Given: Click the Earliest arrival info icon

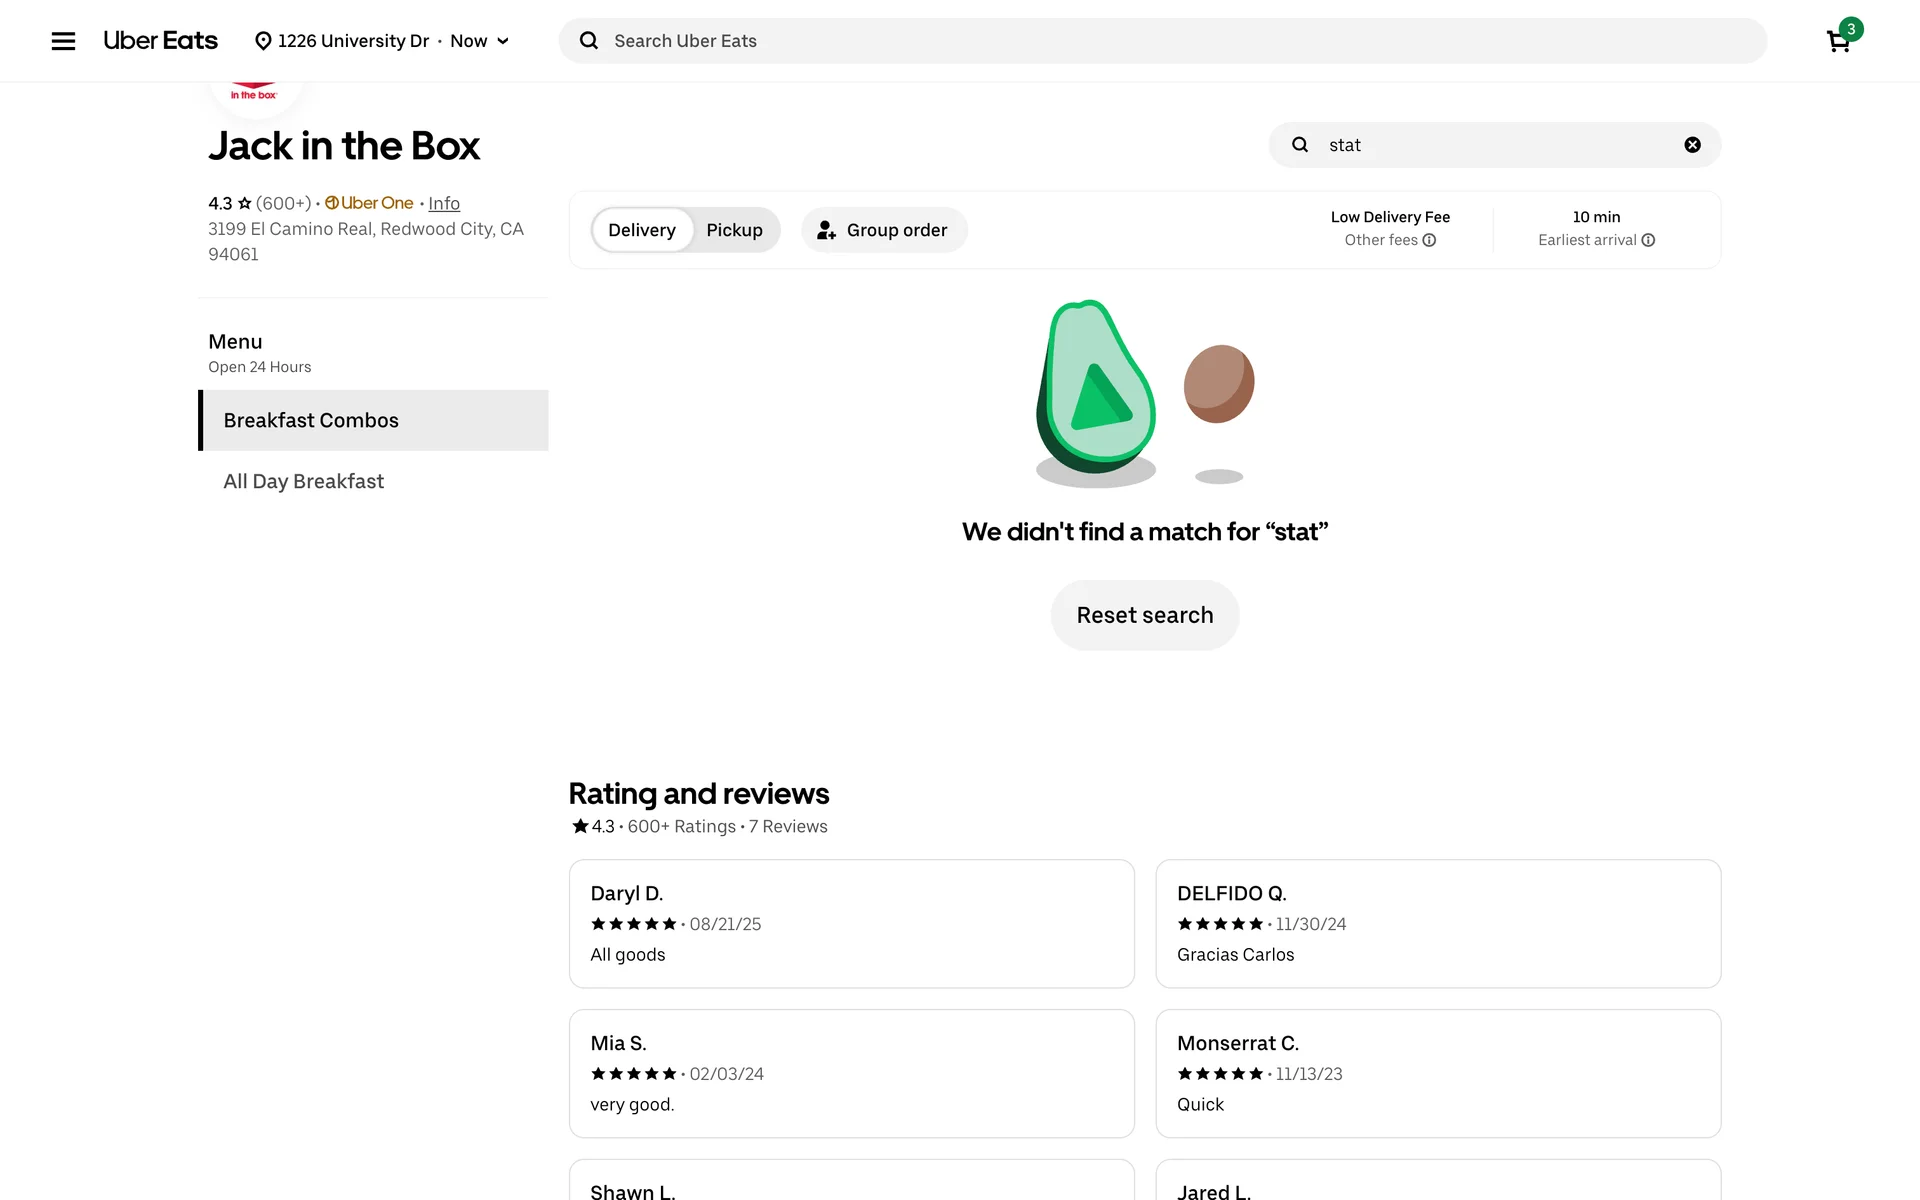Looking at the screenshot, I should (x=1648, y=240).
